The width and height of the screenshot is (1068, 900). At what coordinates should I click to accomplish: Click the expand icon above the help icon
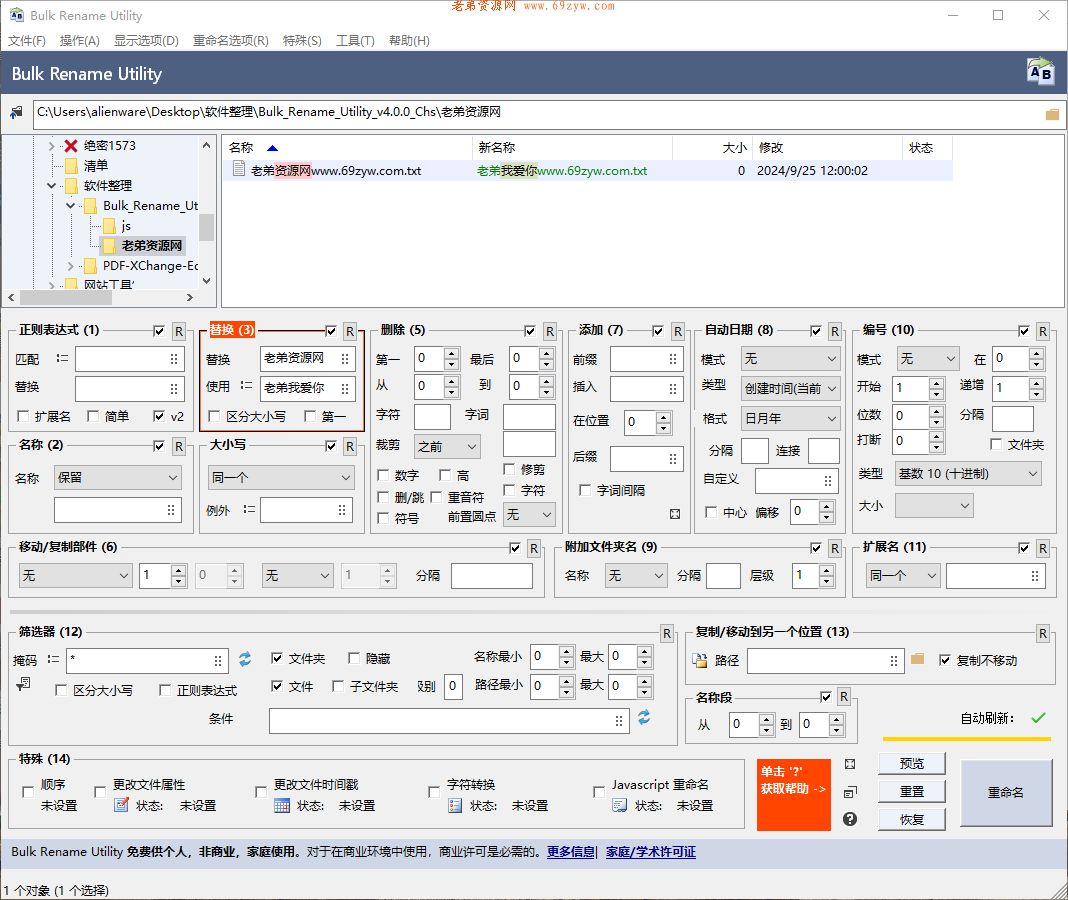pos(850,764)
